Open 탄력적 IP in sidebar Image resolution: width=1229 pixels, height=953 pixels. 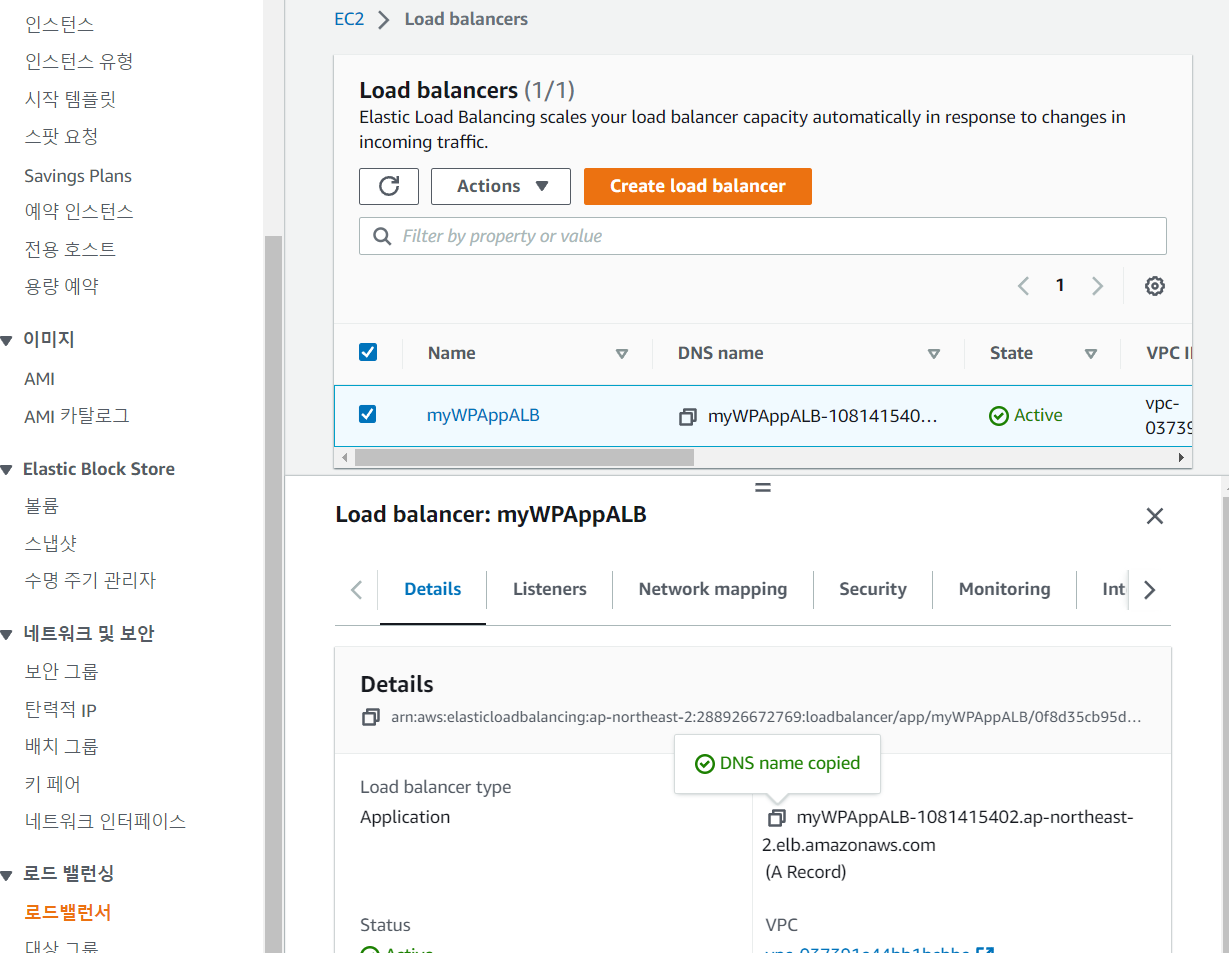point(61,710)
